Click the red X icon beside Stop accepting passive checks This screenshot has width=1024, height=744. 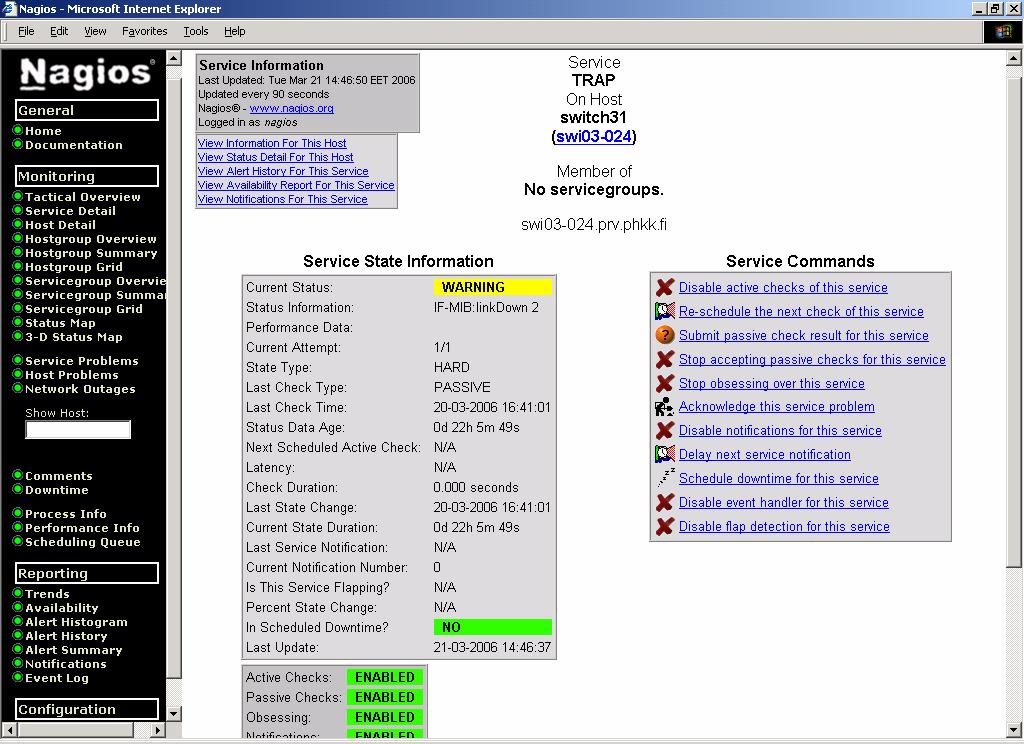pos(665,359)
